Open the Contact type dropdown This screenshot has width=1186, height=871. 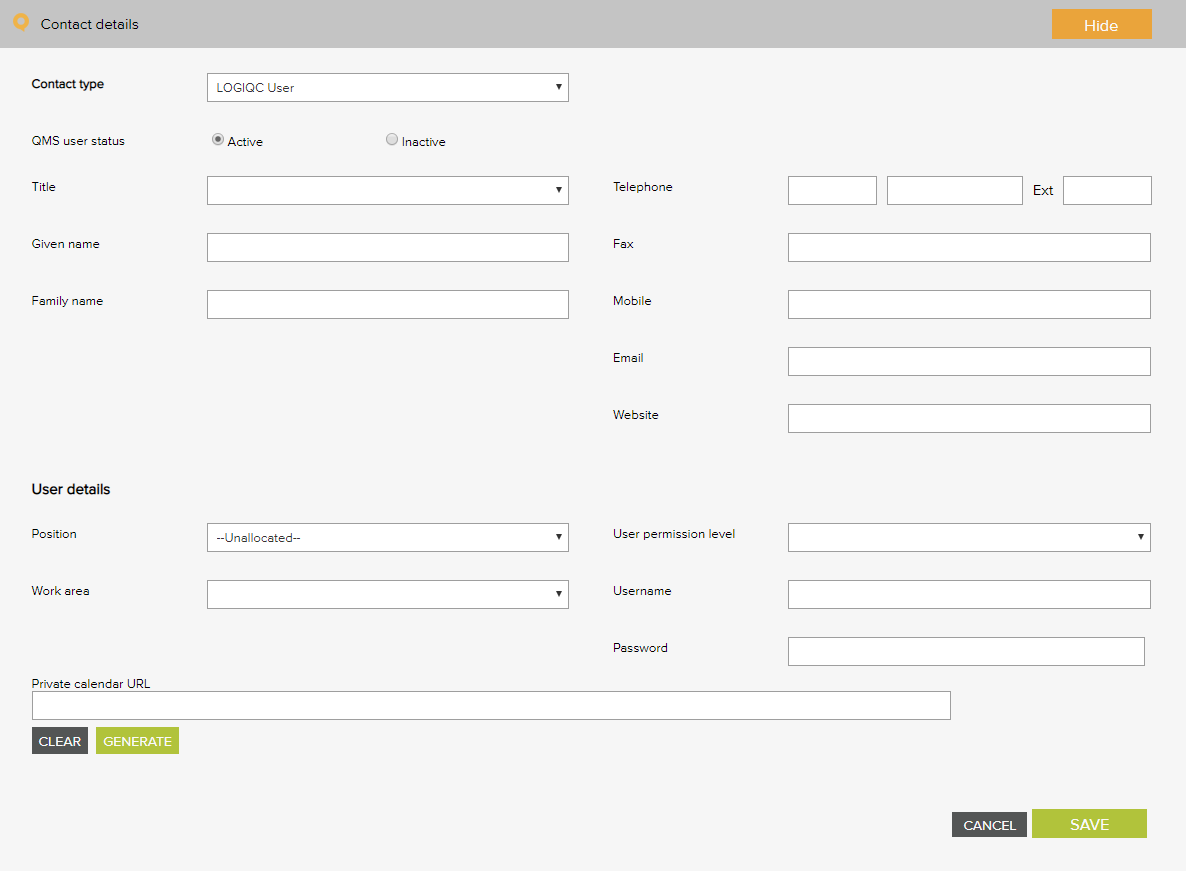point(387,87)
